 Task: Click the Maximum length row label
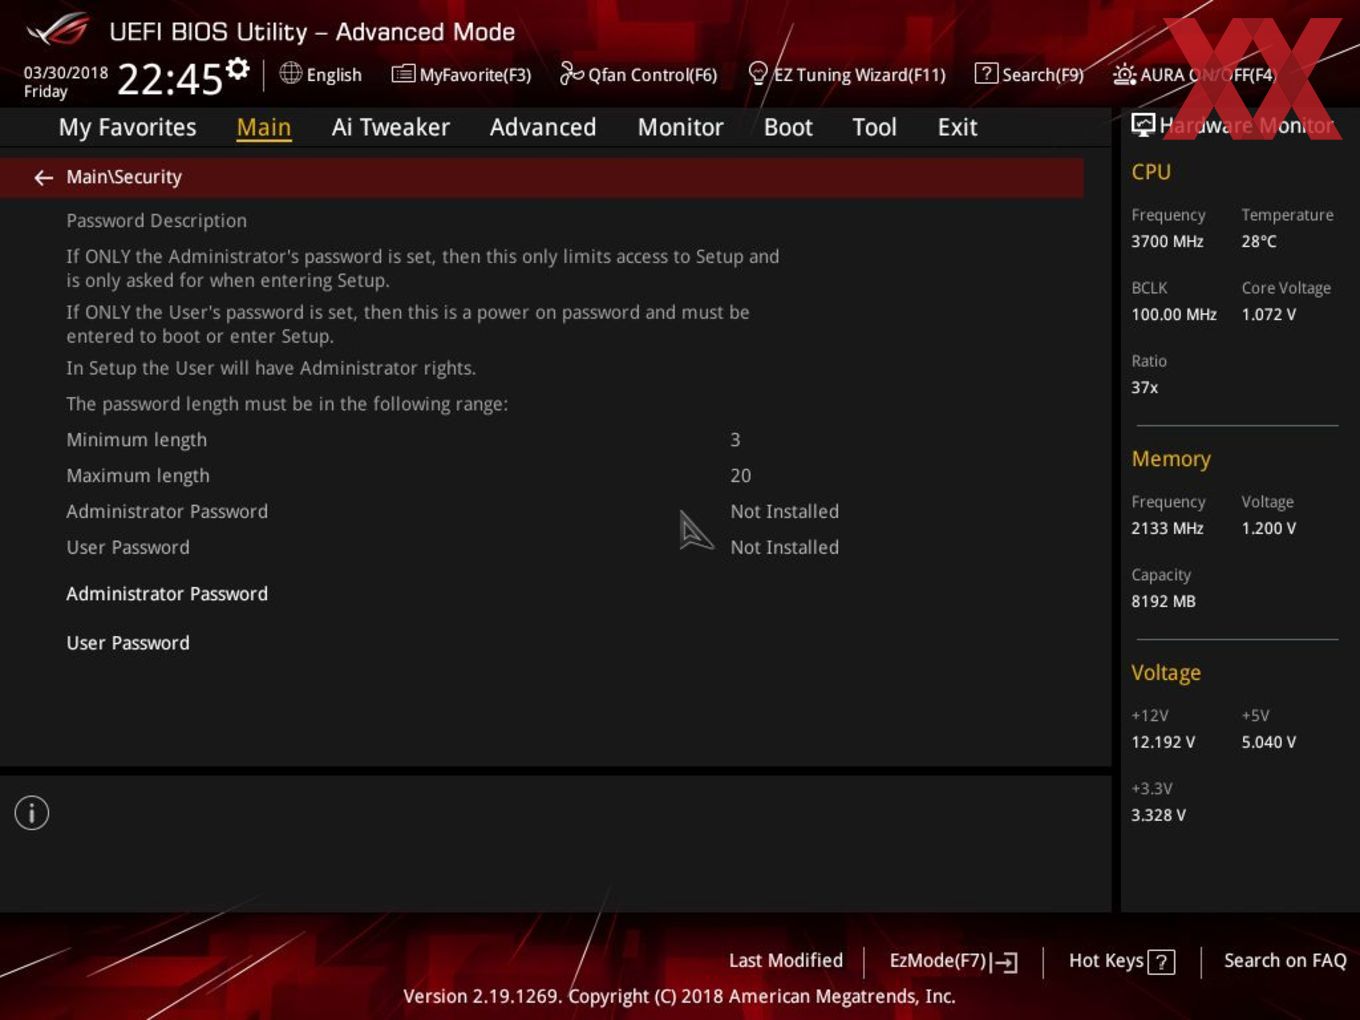(x=138, y=476)
